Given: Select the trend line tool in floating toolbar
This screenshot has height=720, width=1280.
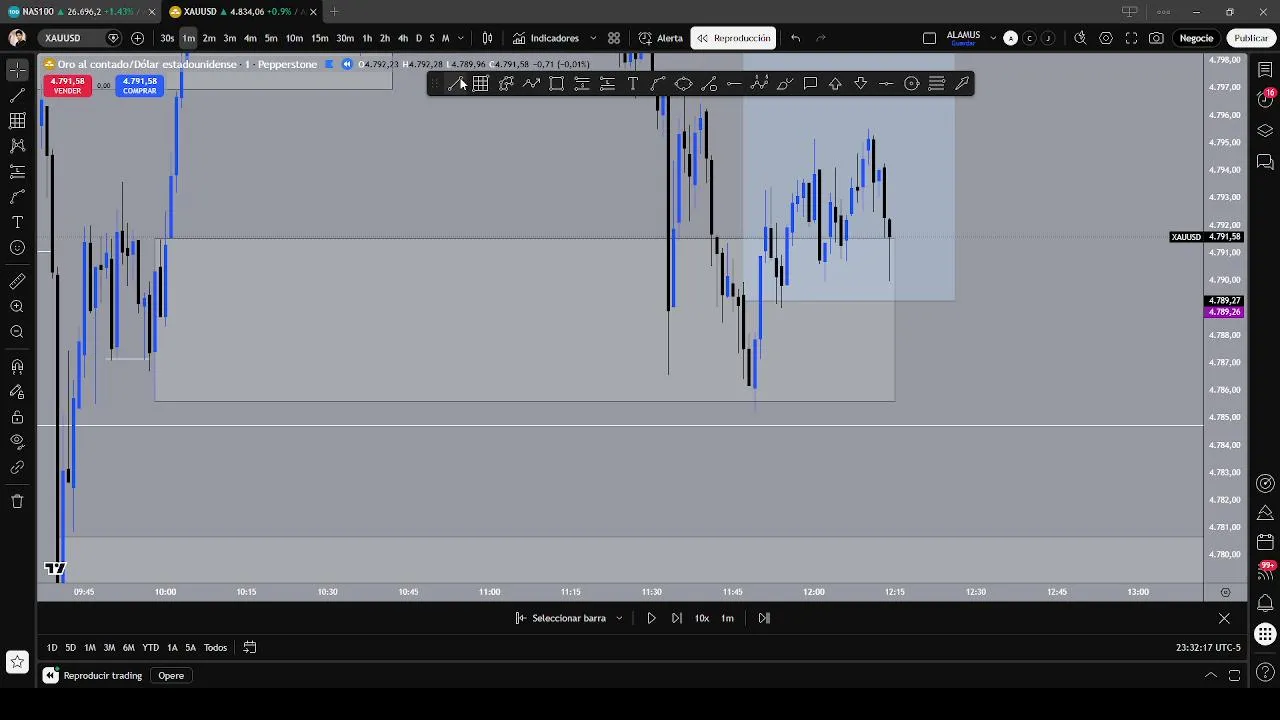Looking at the screenshot, I should [x=455, y=84].
